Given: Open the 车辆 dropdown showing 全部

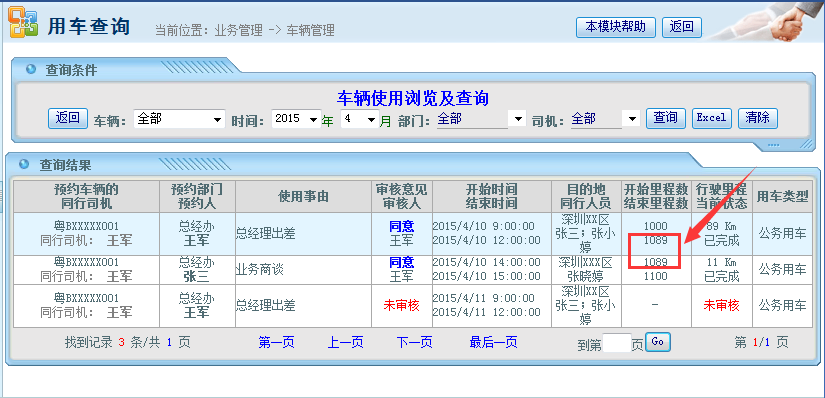Looking at the screenshot, I should (x=179, y=119).
